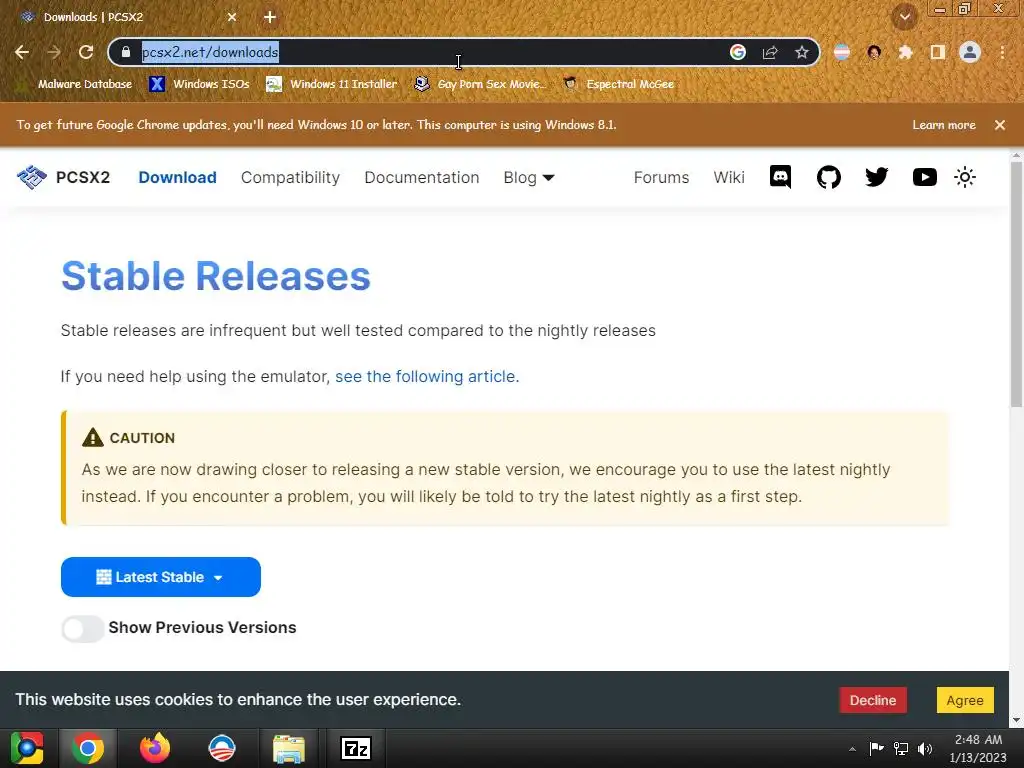Click the Stable Releases heading
The width and height of the screenshot is (1024, 768).
tap(216, 276)
